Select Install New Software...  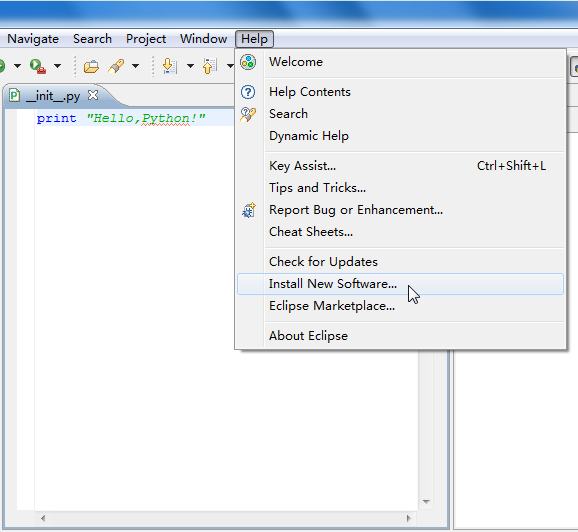(401, 284)
